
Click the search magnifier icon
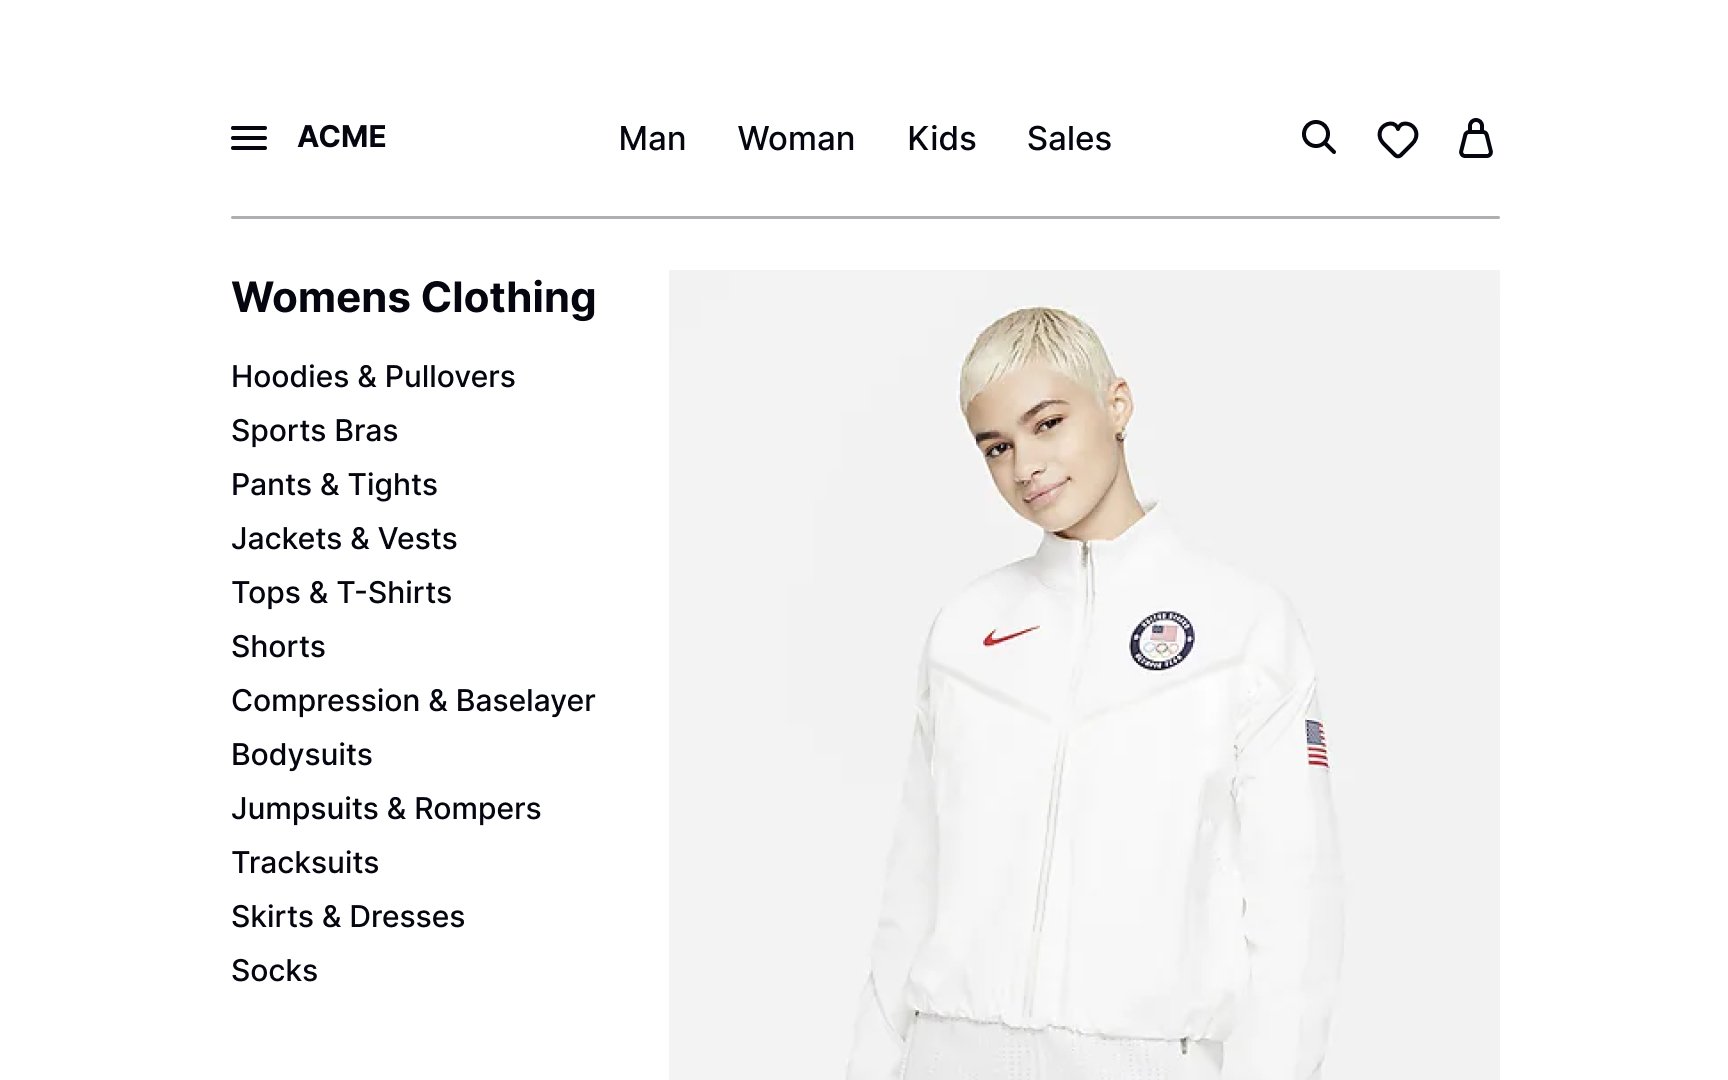(x=1318, y=137)
